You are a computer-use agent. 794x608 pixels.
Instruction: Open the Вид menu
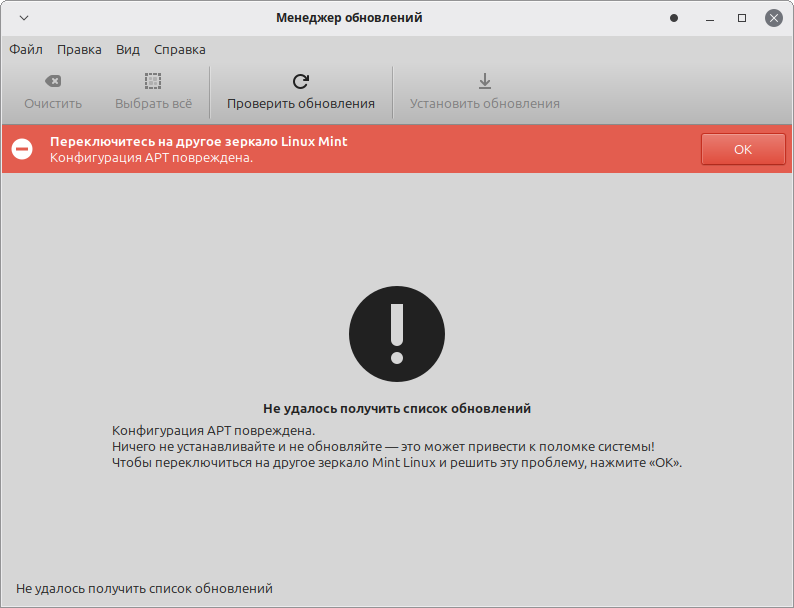pos(128,50)
